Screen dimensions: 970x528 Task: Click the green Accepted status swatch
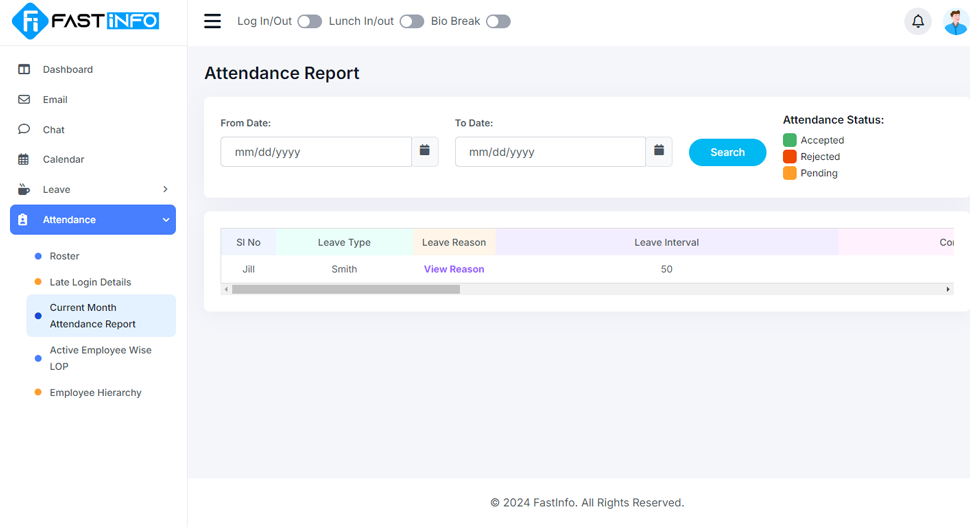(789, 140)
